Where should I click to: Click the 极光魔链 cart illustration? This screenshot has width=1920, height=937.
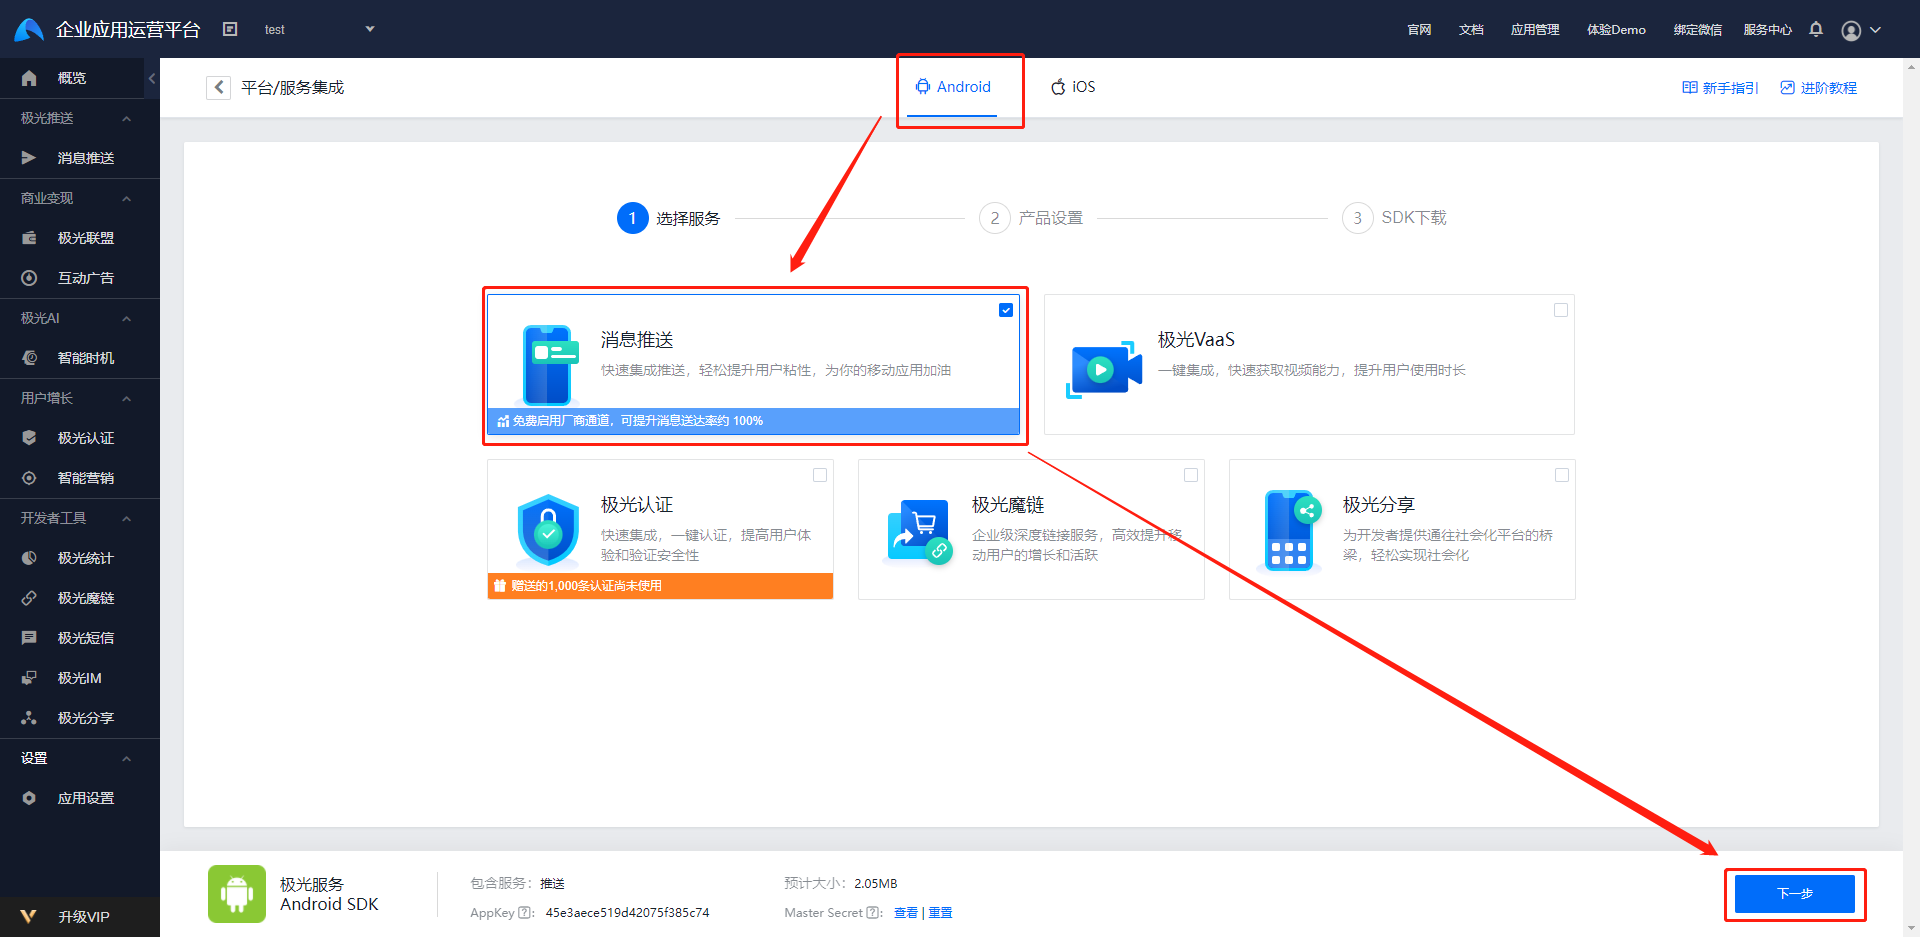919,532
